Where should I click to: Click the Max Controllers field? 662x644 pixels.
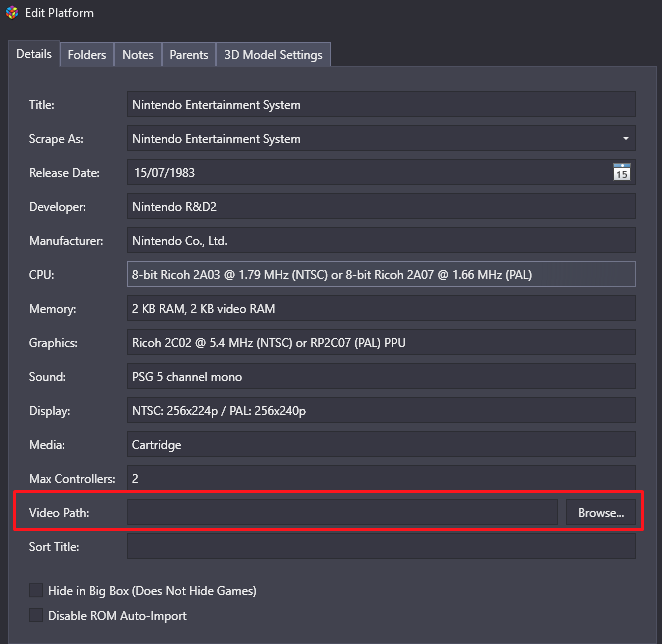(381, 478)
